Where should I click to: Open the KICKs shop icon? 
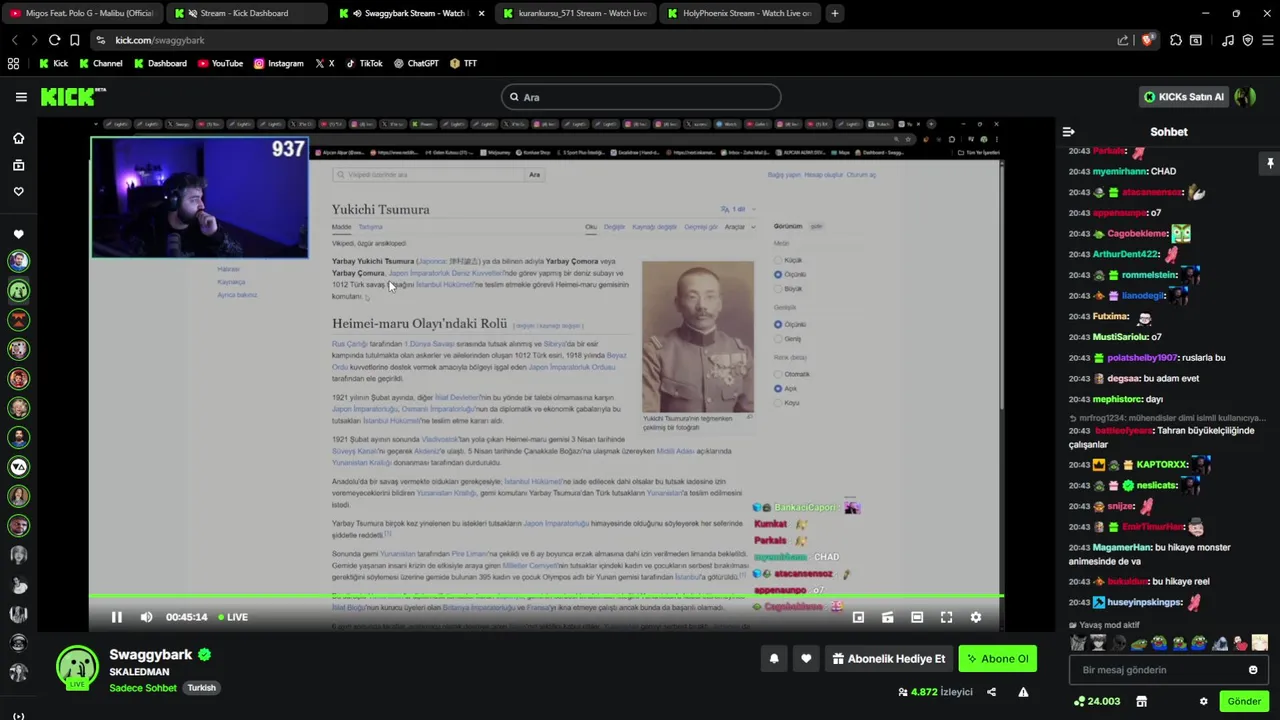tap(1141, 702)
